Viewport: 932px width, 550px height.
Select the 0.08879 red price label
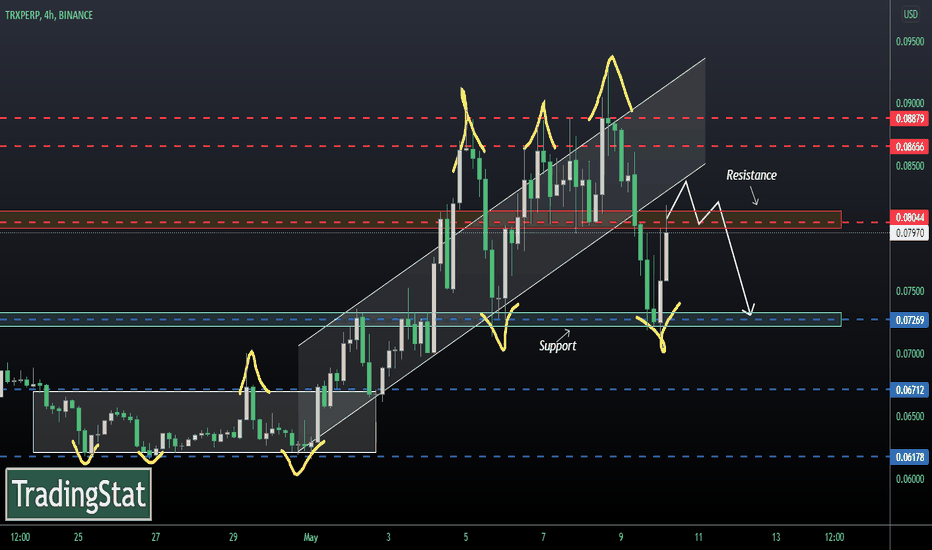pos(909,118)
